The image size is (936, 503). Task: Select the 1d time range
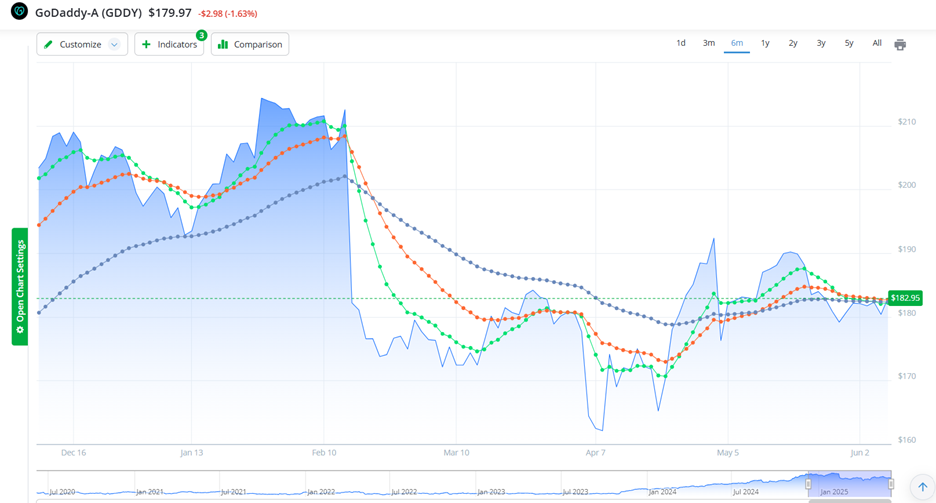coord(681,43)
